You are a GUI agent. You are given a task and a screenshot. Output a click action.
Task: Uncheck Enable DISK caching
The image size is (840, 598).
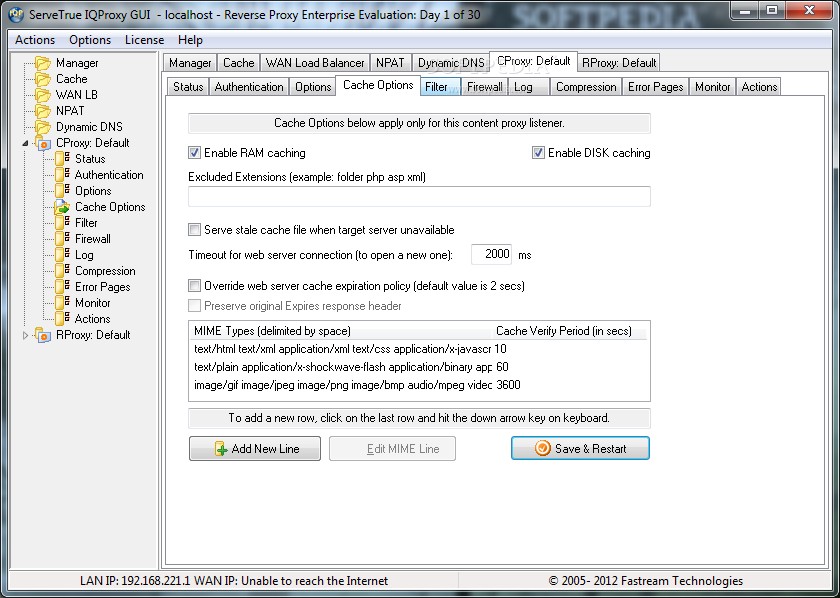coord(538,153)
